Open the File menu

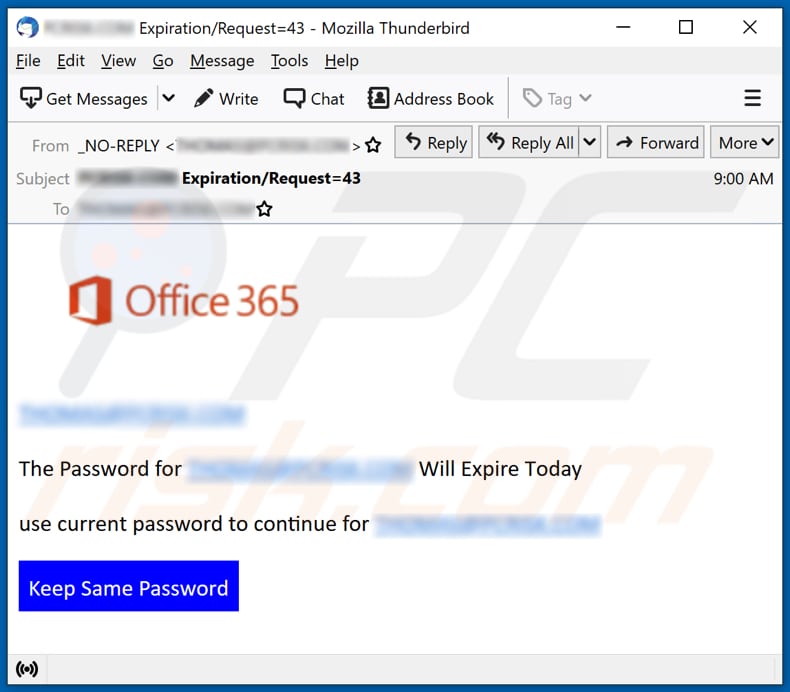28,61
